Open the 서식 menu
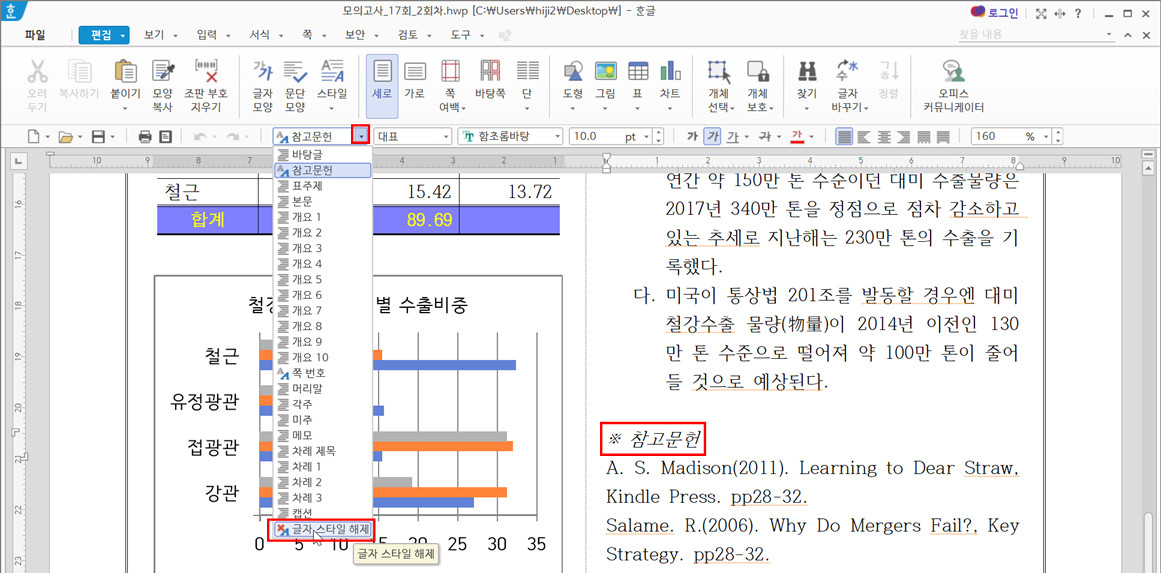 pyautogui.click(x=260, y=35)
